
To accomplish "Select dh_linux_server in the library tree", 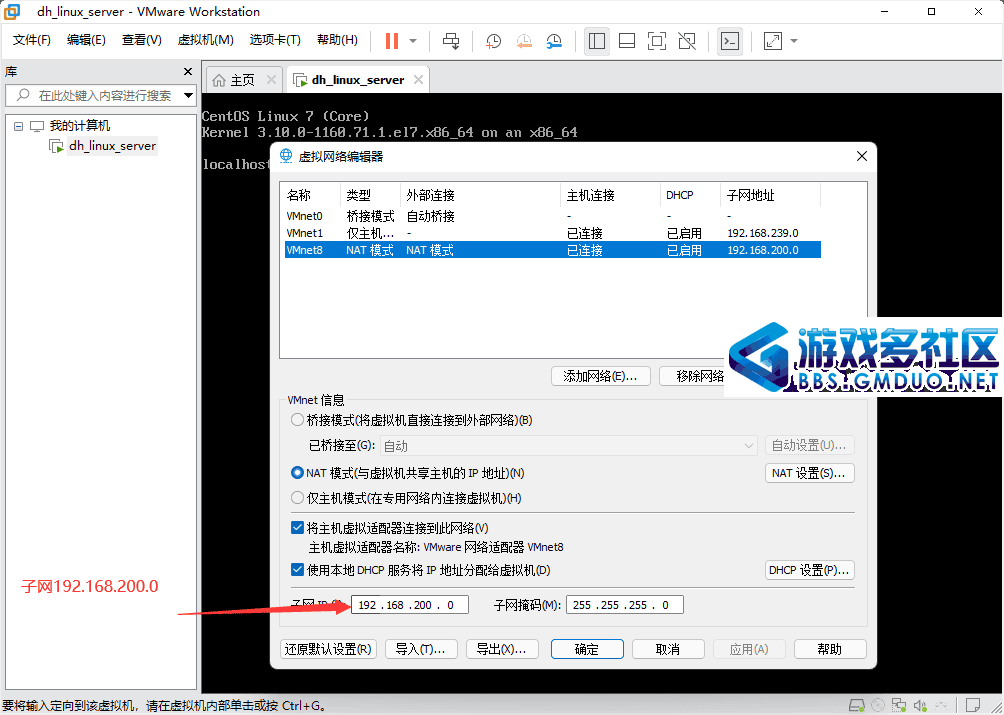I will pyautogui.click(x=112, y=146).
